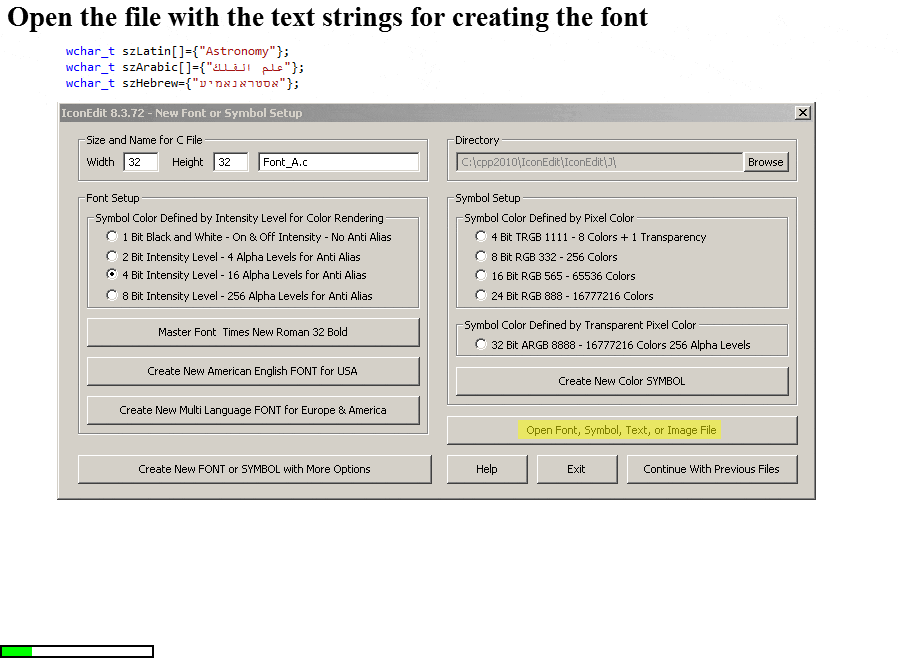Browse for a directory
This screenshot has width=898, height=658.
point(766,162)
